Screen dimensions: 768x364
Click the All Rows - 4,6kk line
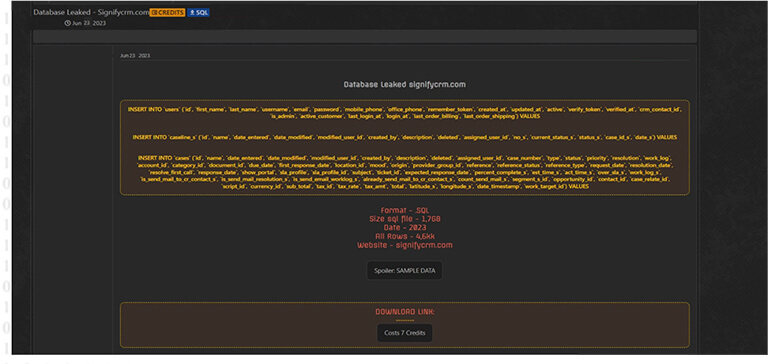pyautogui.click(x=405, y=236)
